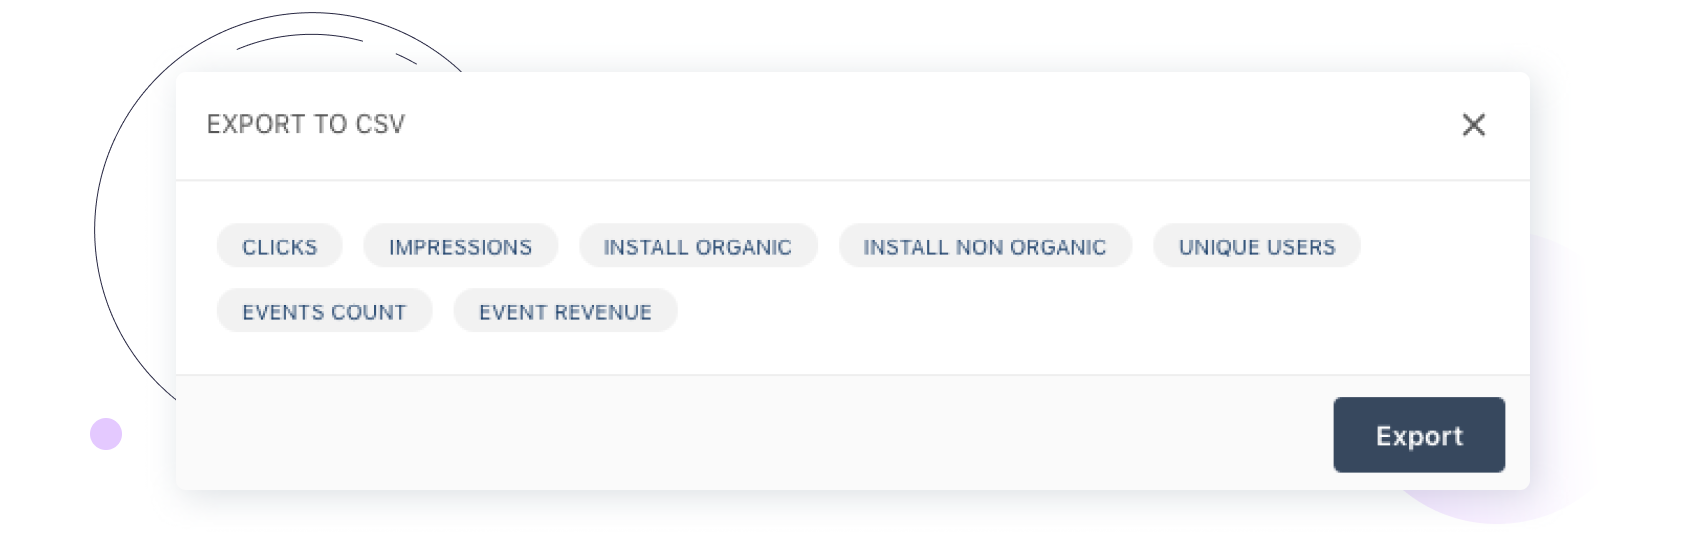This screenshot has height=558, width=1704.
Task: Toggle the CLICKS metric chip
Action: 279,247
